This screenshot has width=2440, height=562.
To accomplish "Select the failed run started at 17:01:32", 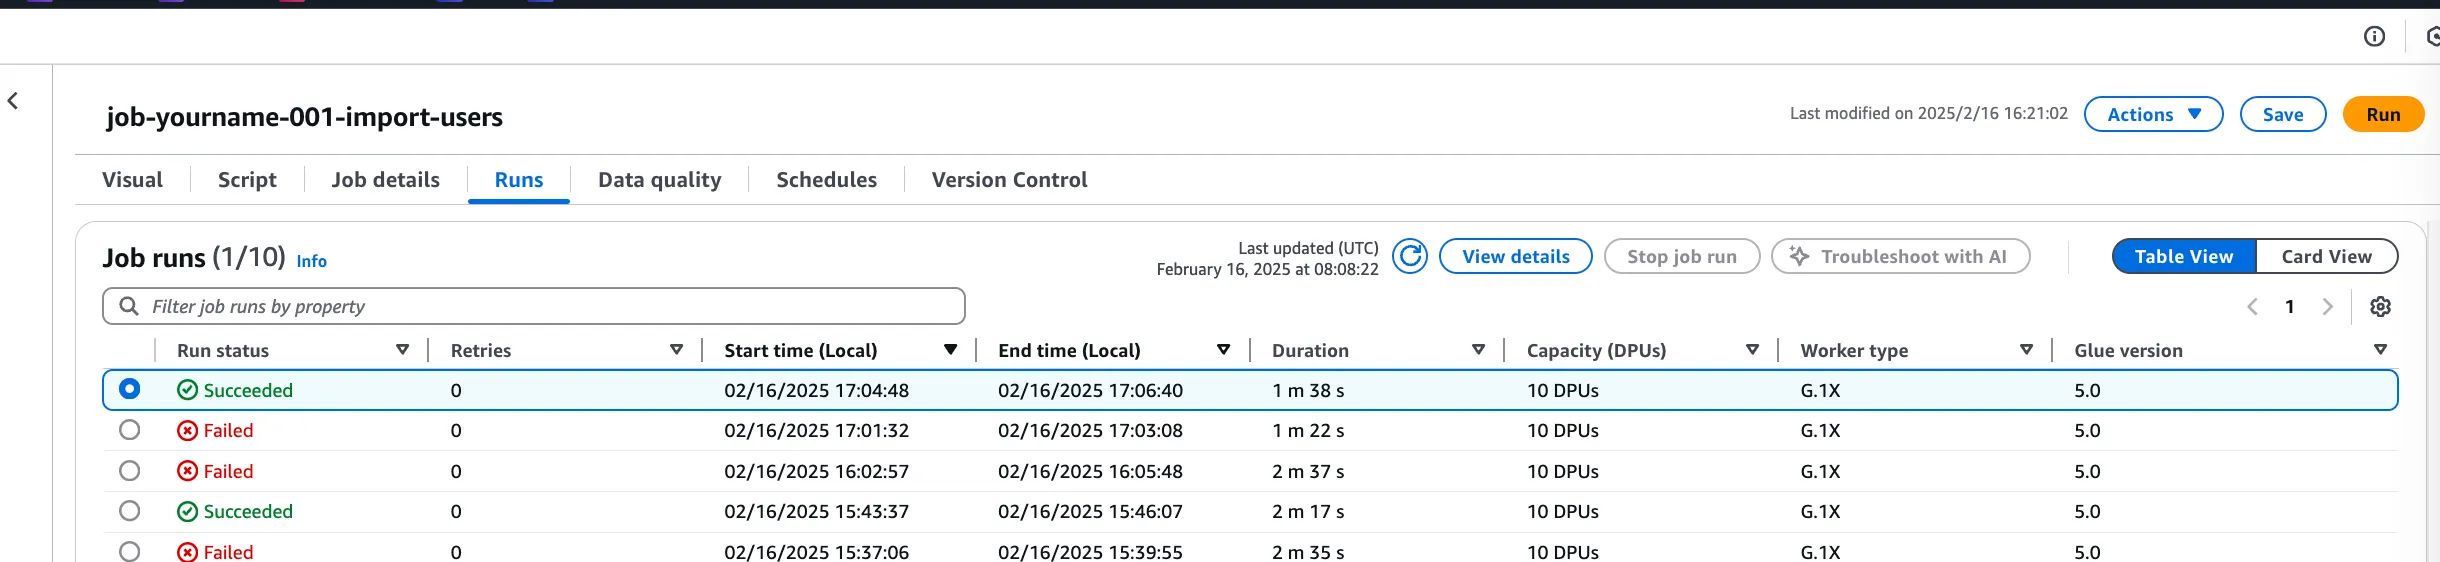I will [130, 430].
